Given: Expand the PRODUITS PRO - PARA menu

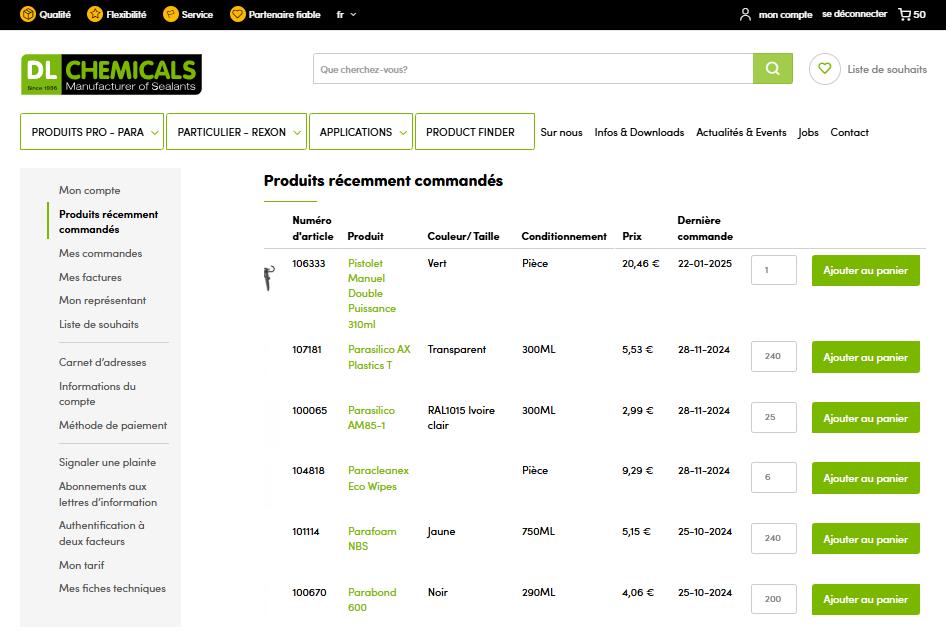Looking at the screenshot, I should [92, 132].
